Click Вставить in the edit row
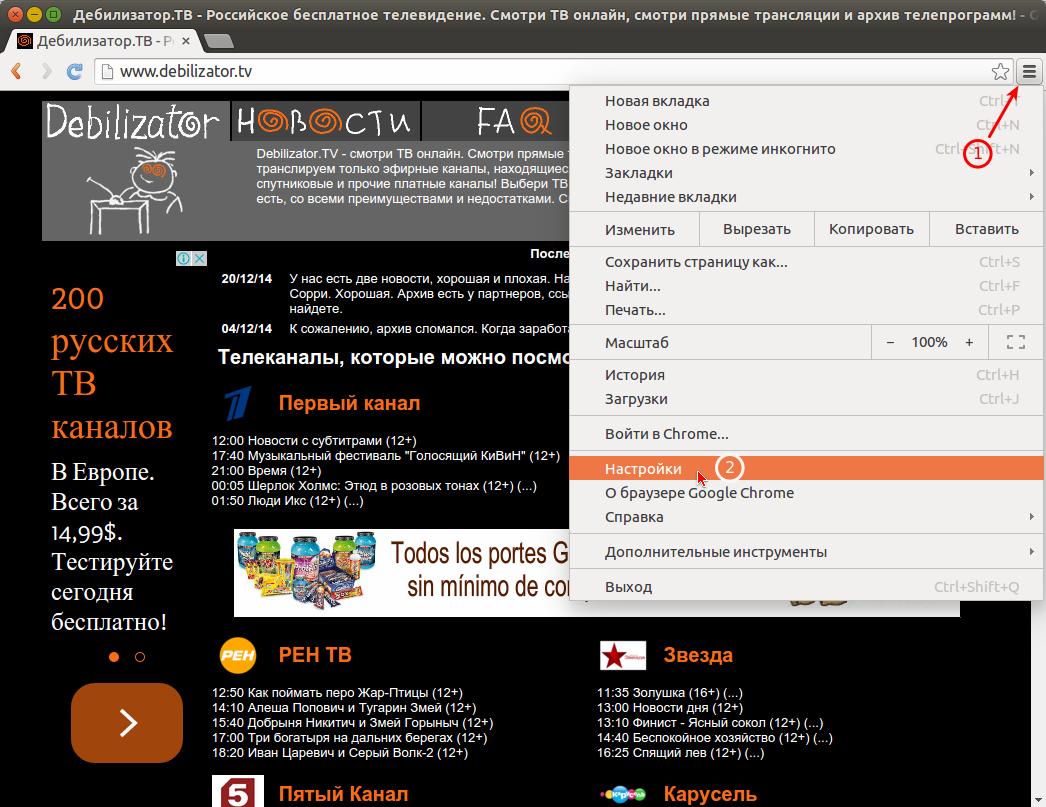Viewport: 1046px width, 807px height. [x=987, y=229]
